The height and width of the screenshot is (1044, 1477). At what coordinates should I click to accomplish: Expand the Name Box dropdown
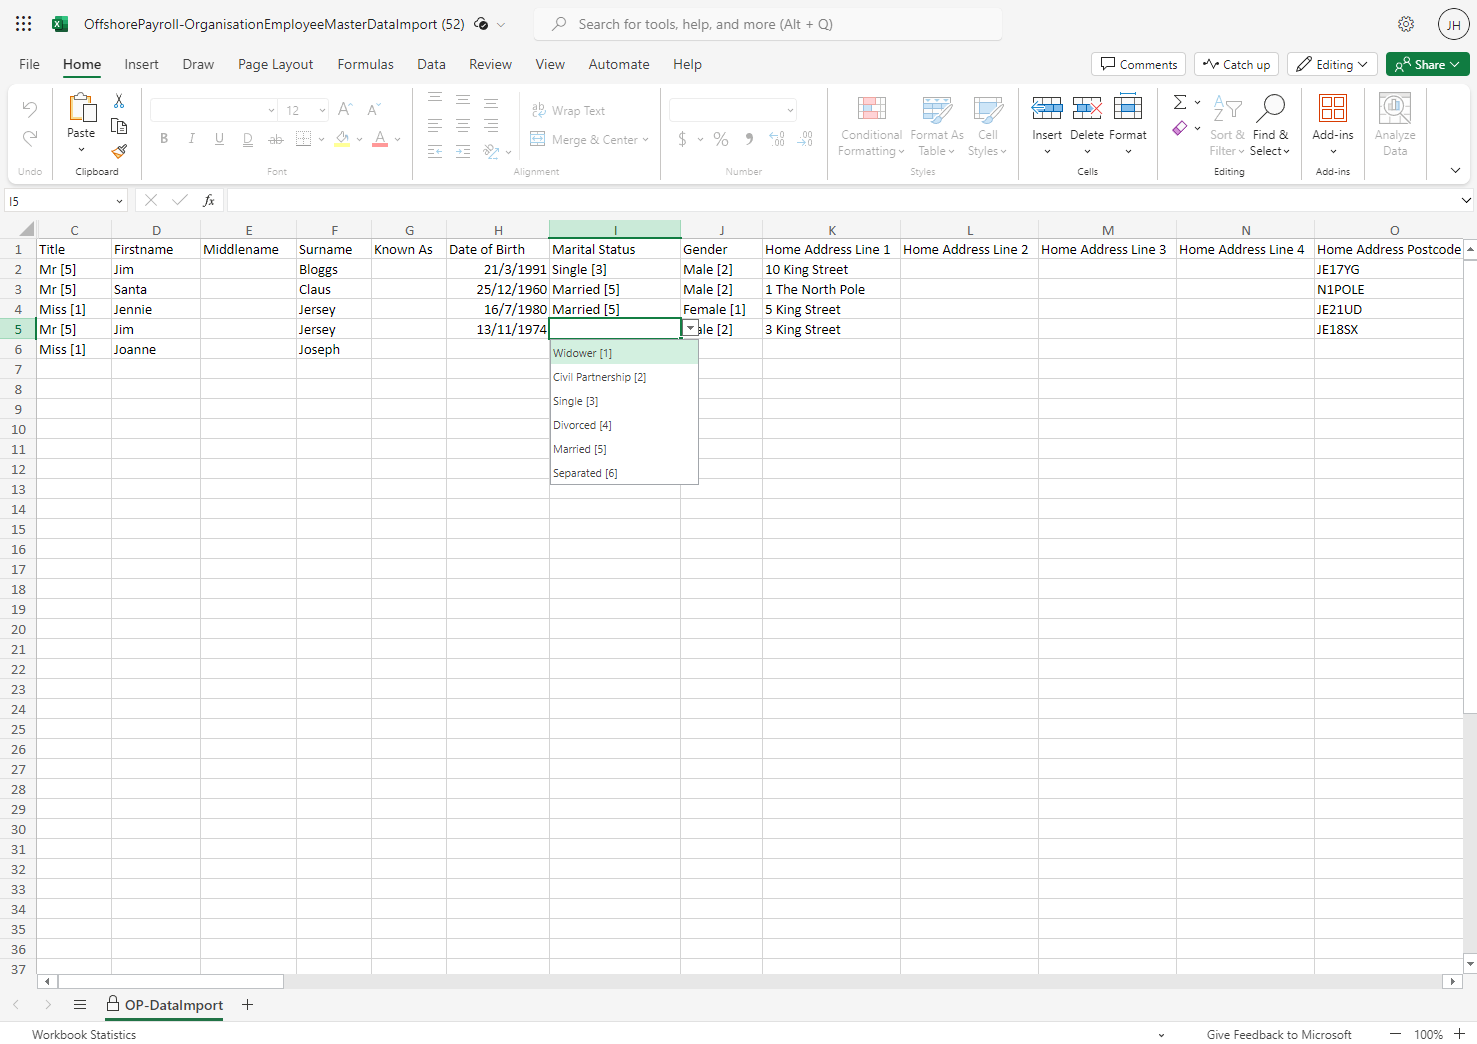119,201
